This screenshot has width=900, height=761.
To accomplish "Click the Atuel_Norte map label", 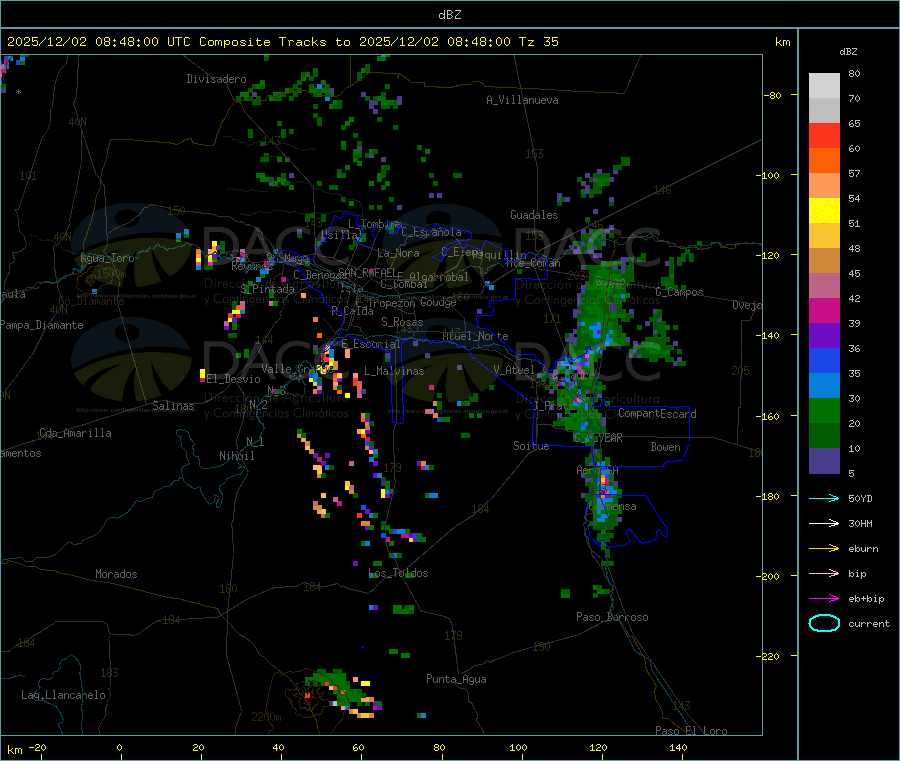I will tap(475, 336).
